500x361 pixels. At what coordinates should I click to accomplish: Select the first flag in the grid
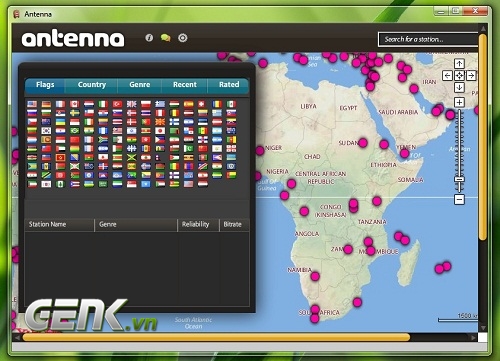click(x=32, y=104)
